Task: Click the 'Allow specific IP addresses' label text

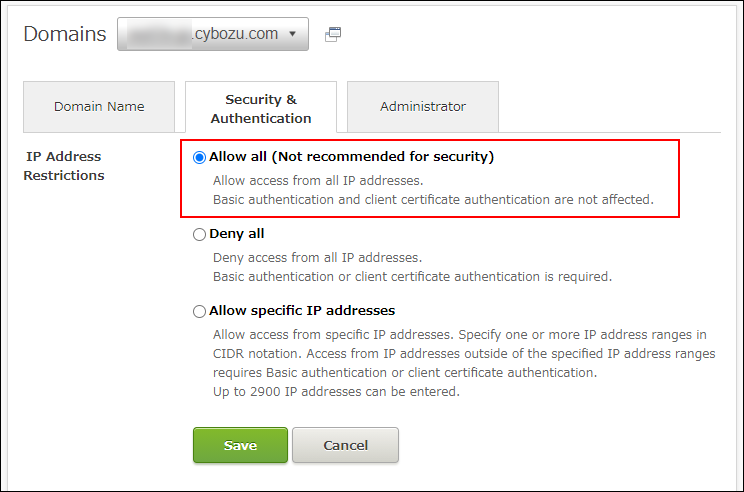Action: click(302, 311)
